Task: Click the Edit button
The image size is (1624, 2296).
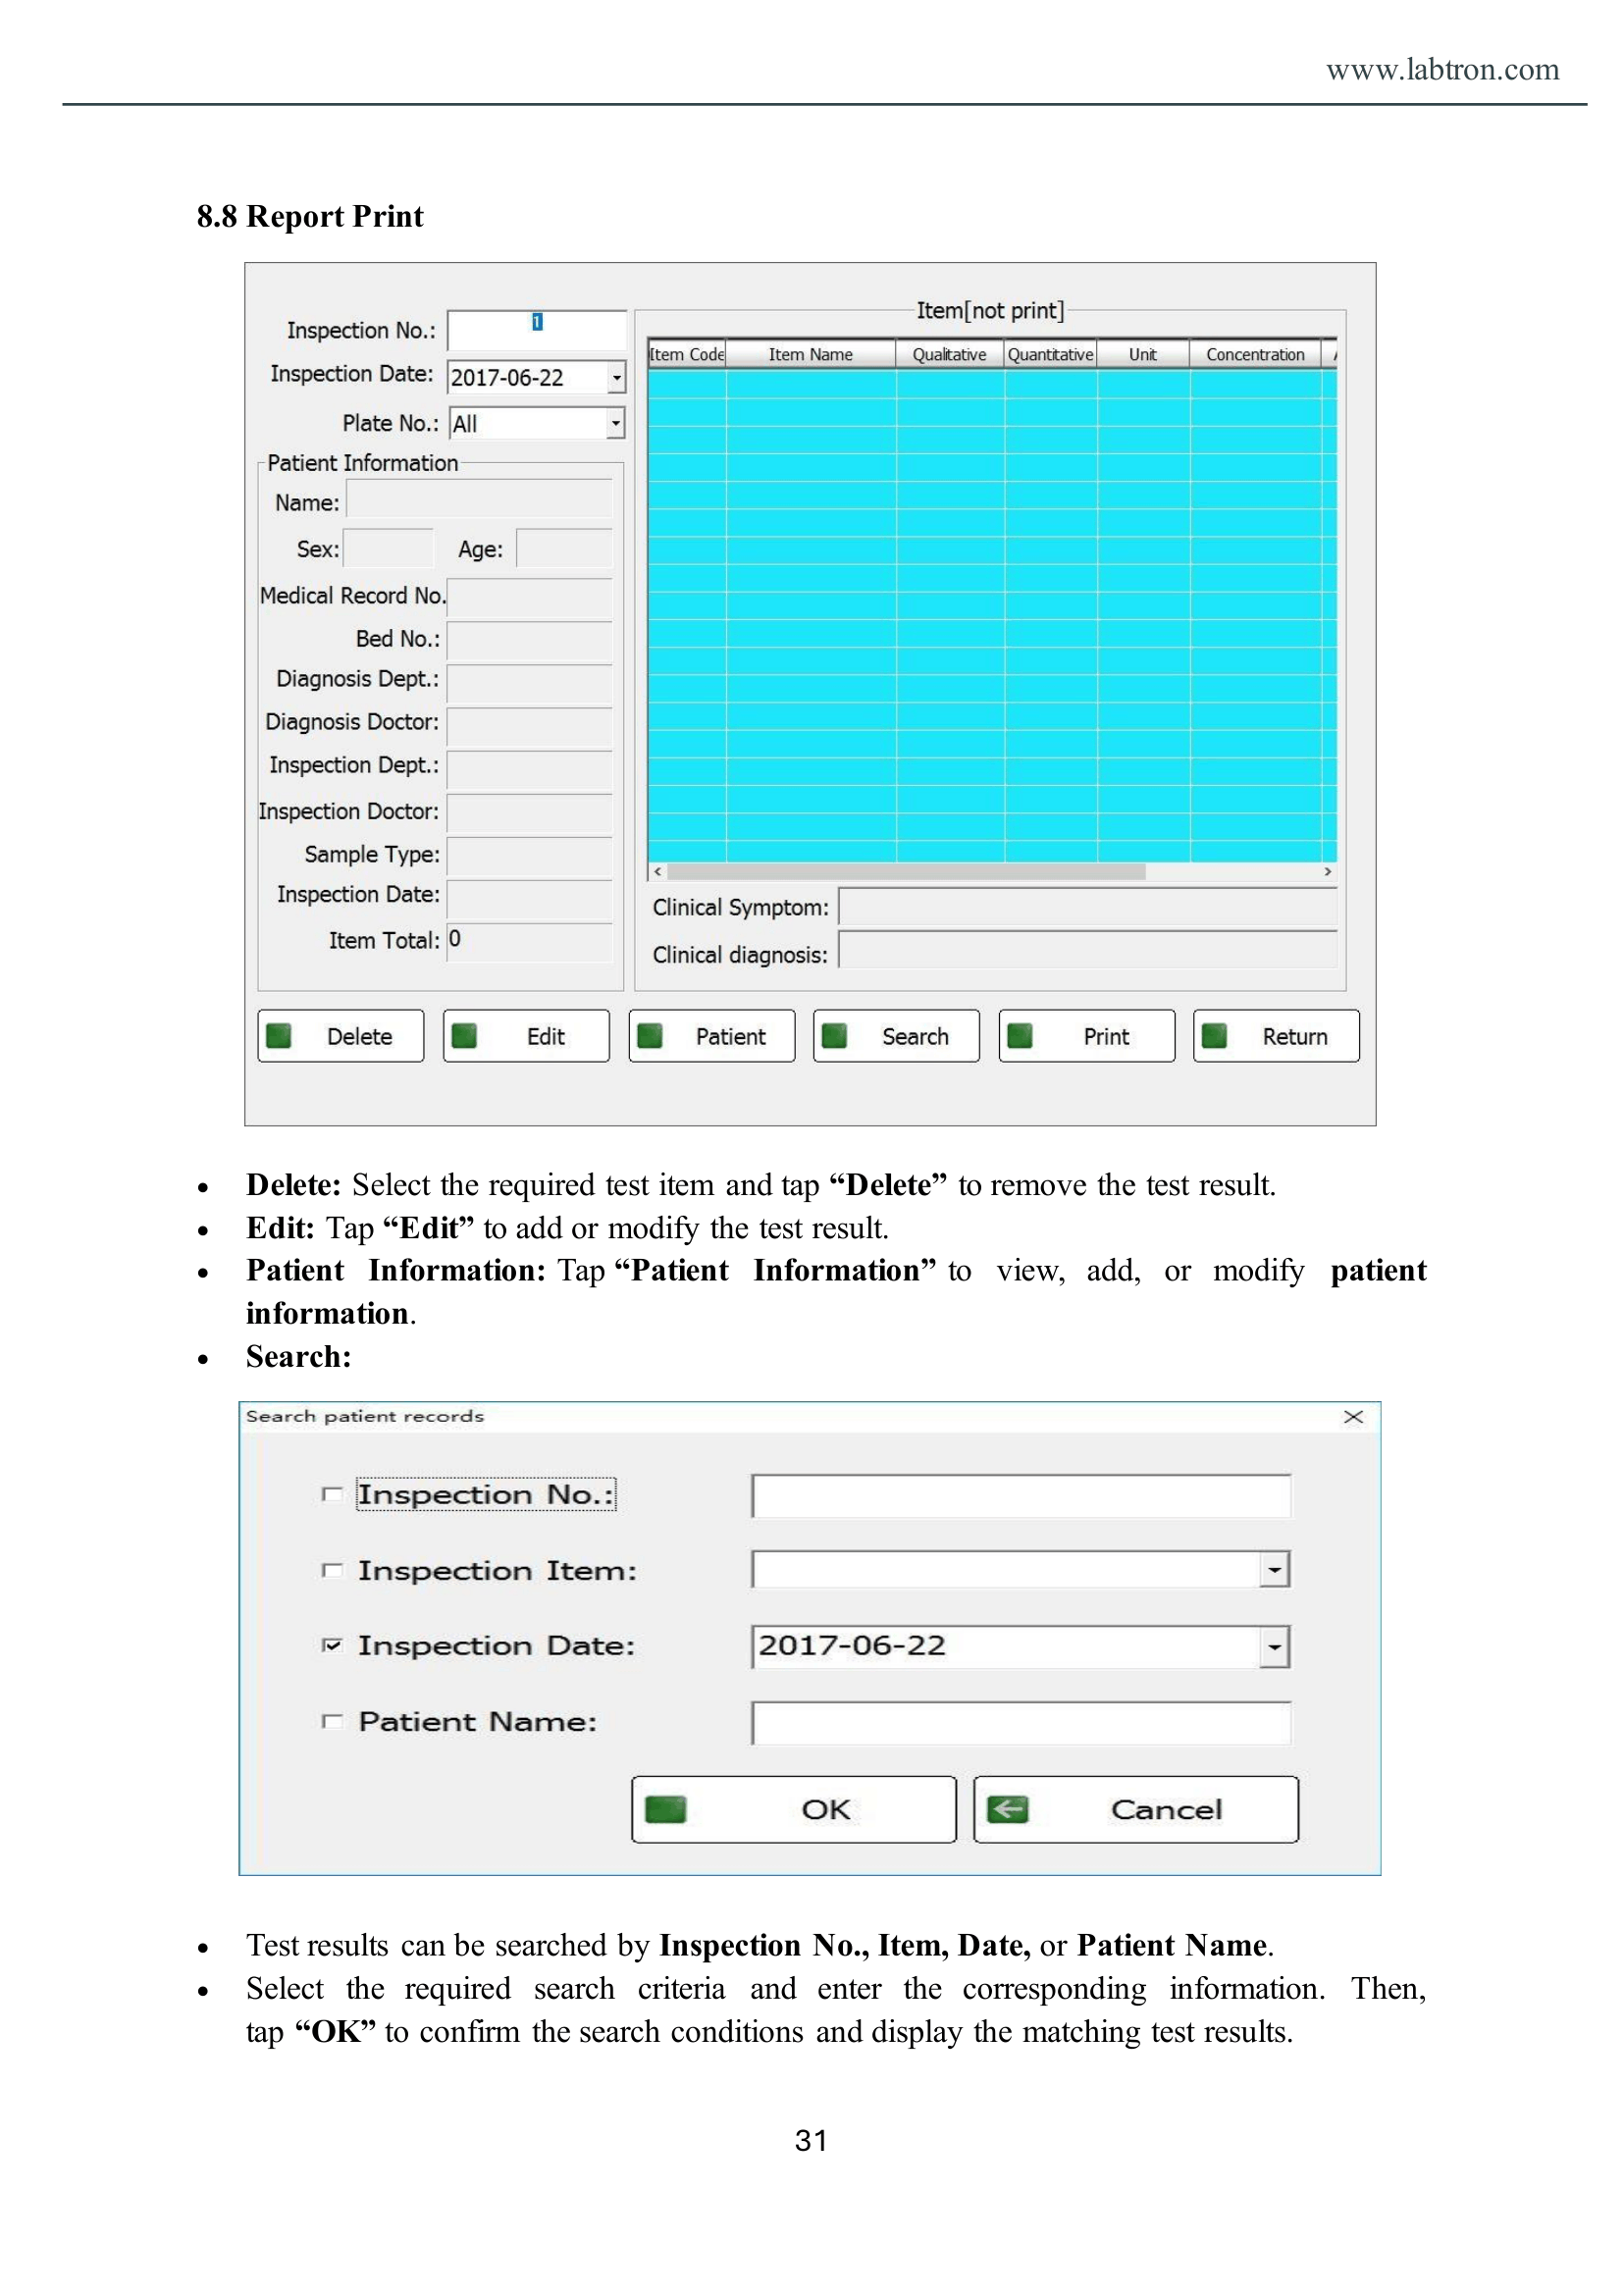Action: click(526, 1036)
